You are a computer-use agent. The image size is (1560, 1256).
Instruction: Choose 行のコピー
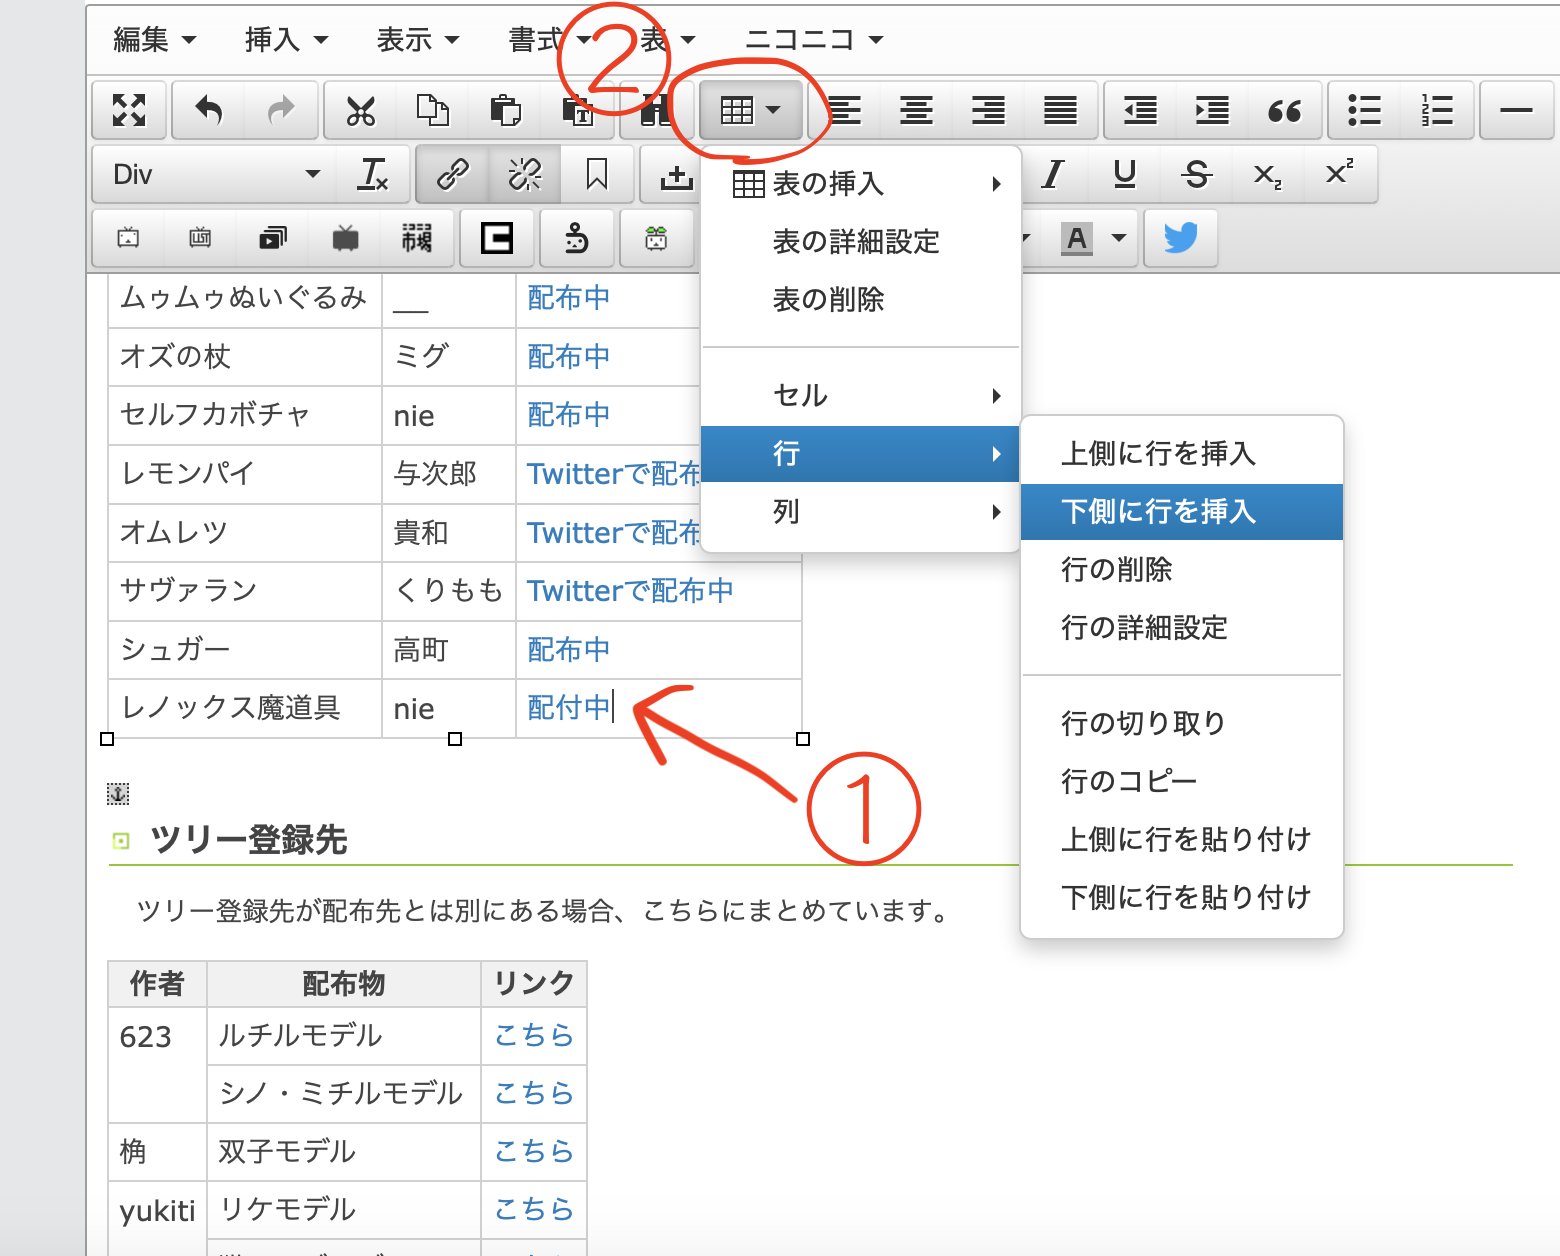pos(1182,781)
